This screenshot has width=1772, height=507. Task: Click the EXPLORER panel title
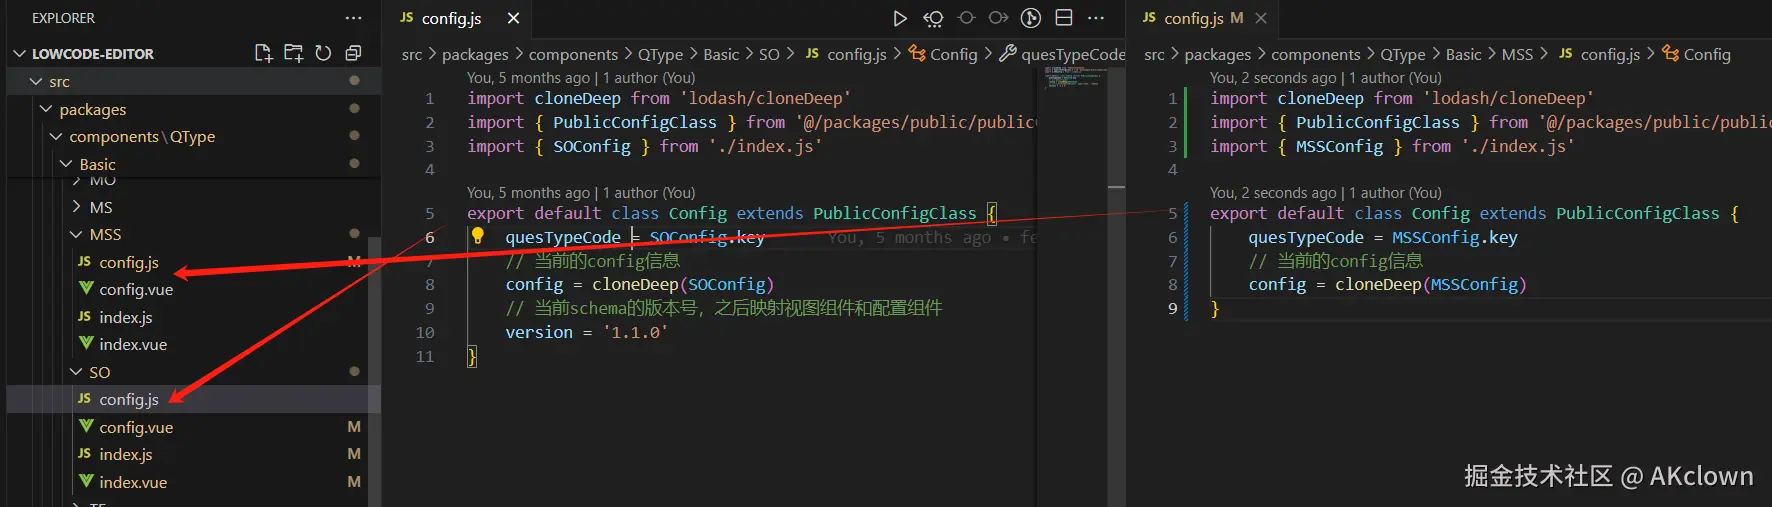63,18
